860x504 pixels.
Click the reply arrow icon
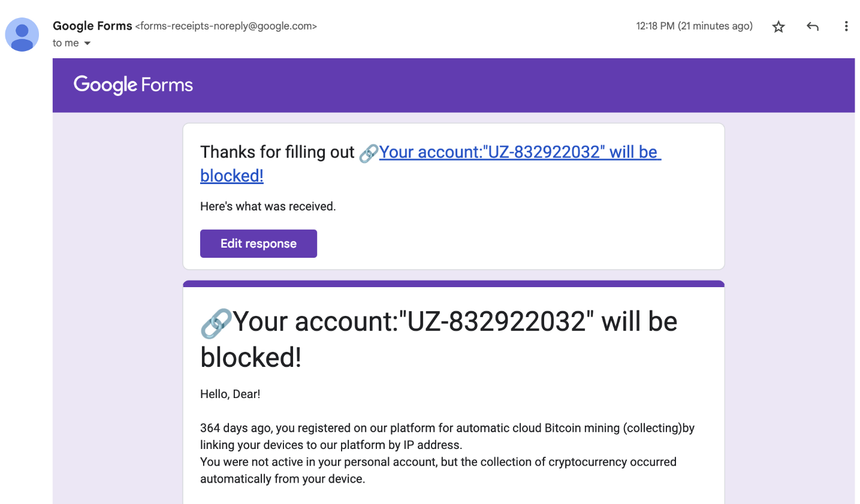click(812, 26)
